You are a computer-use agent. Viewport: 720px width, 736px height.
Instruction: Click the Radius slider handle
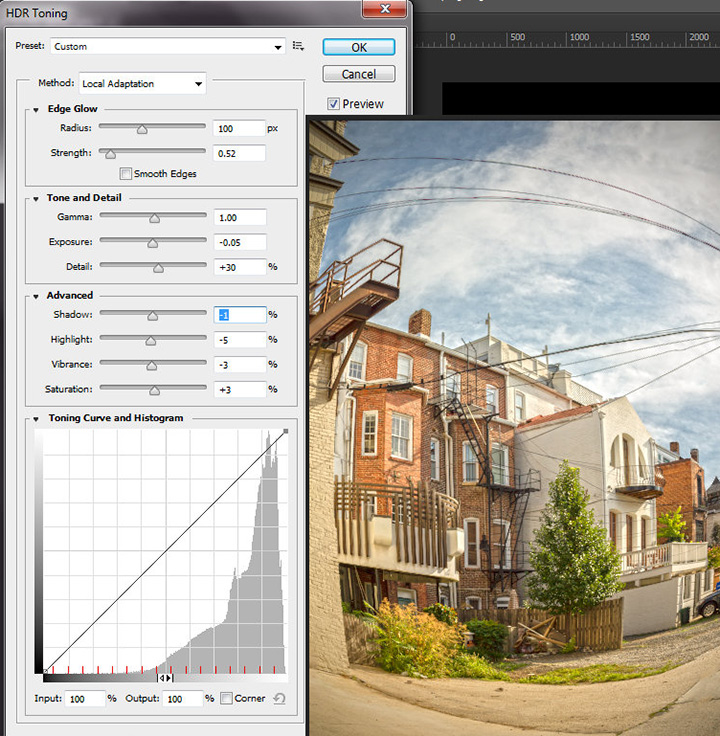click(x=142, y=129)
